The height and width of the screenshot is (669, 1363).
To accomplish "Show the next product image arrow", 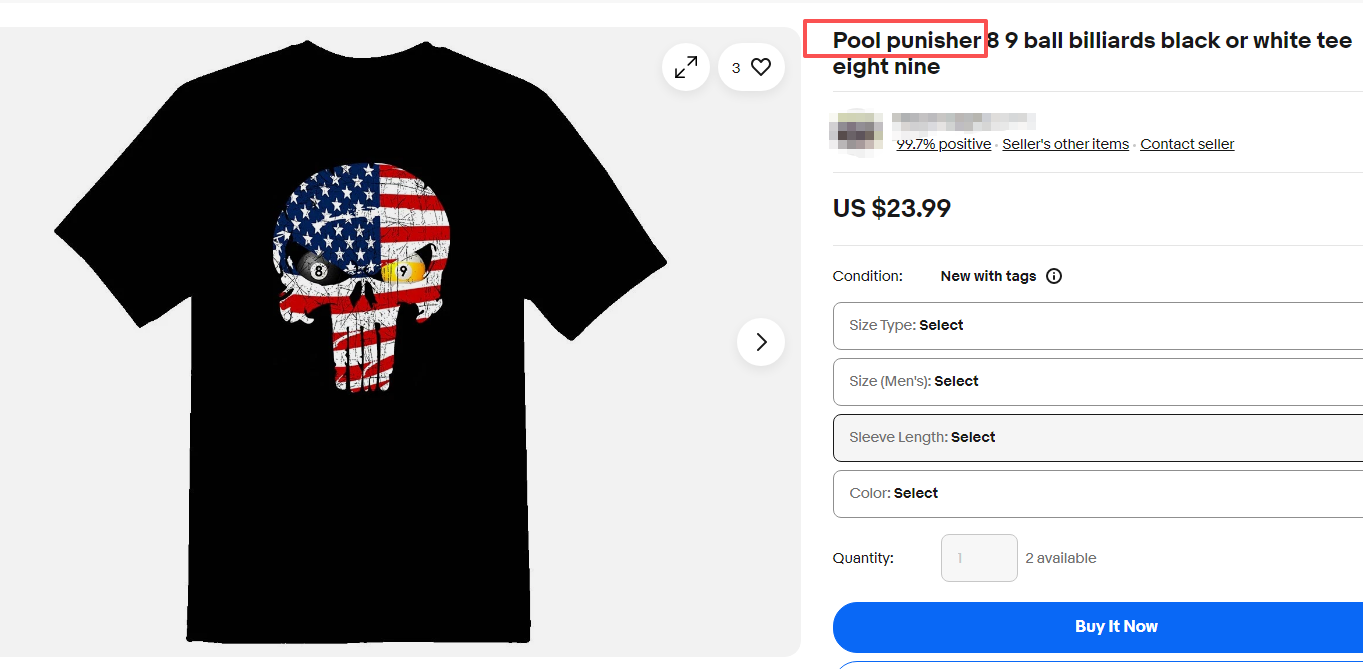I will 761,342.
